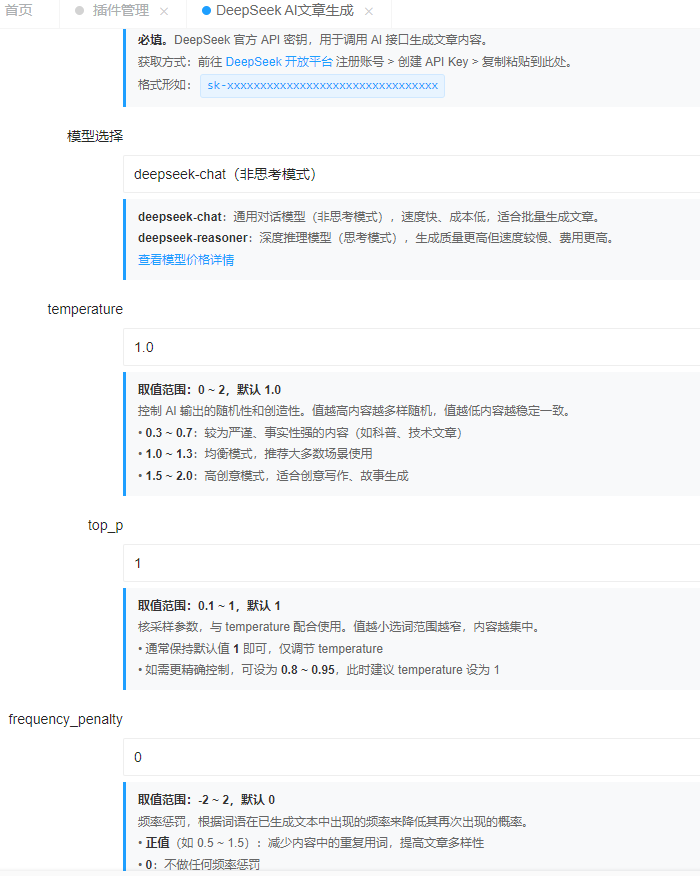
Task: Switch to the 首页 tab
Action: click(x=19, y=11)
